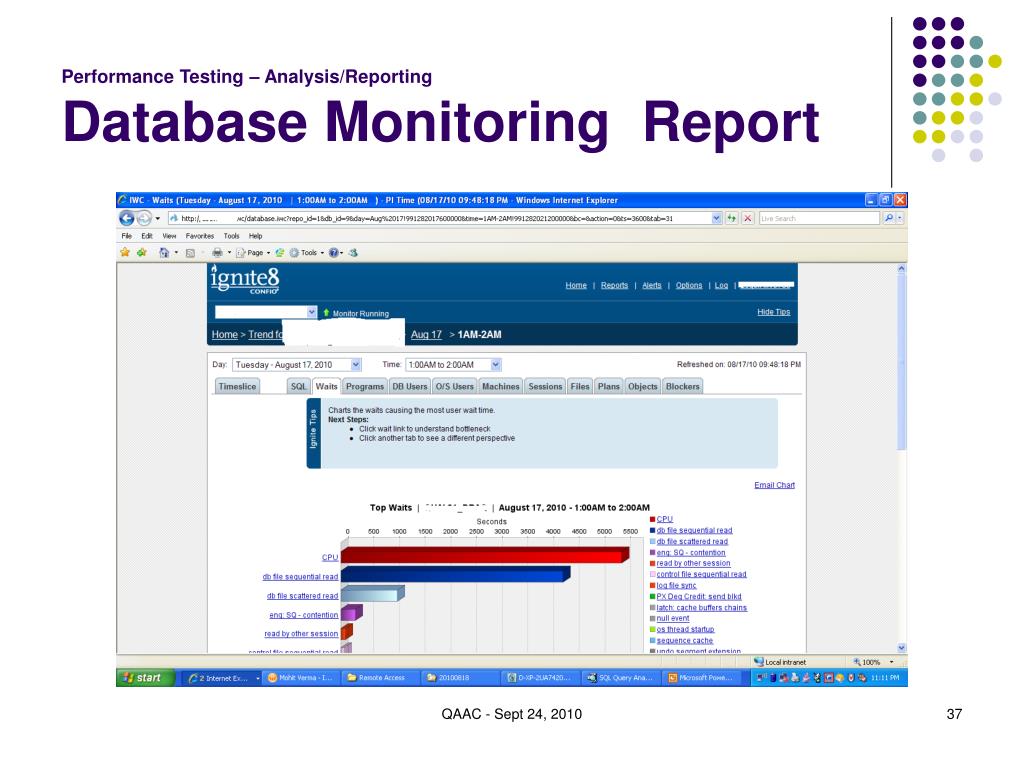
Task: Click the Alerts link in header
Action: 652,285
